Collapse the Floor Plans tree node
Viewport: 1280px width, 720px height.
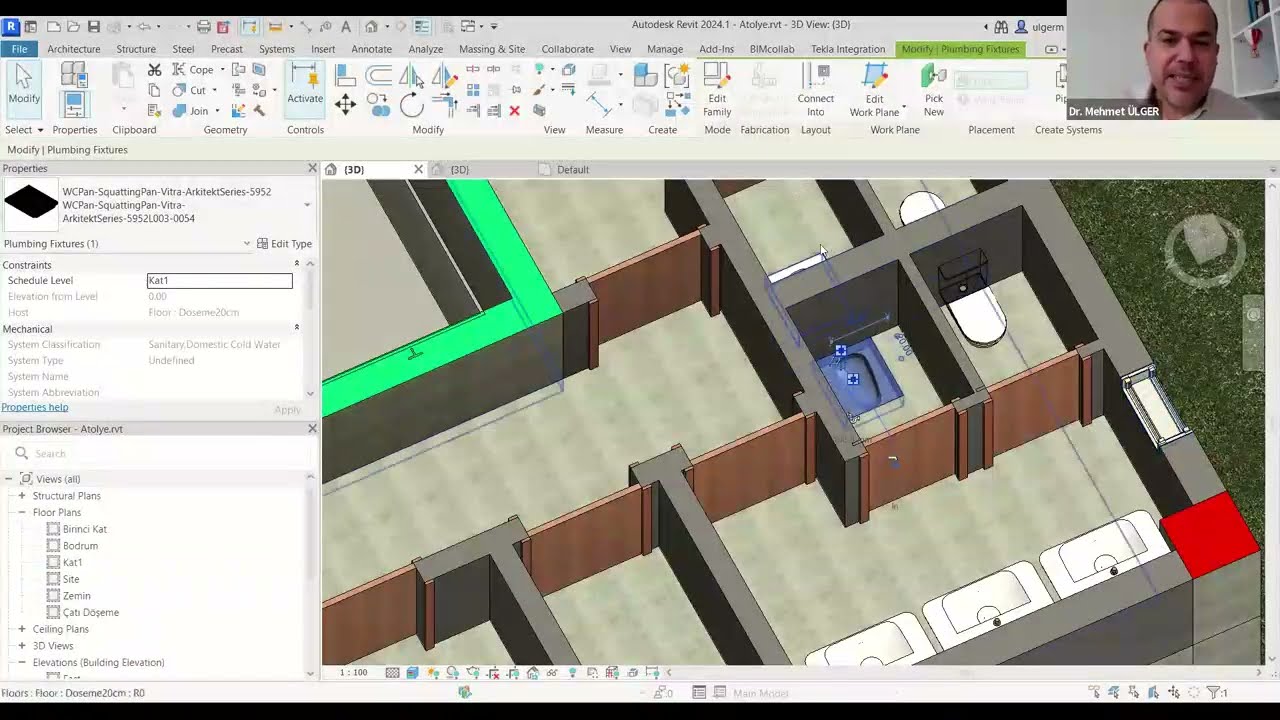(22, 512)
